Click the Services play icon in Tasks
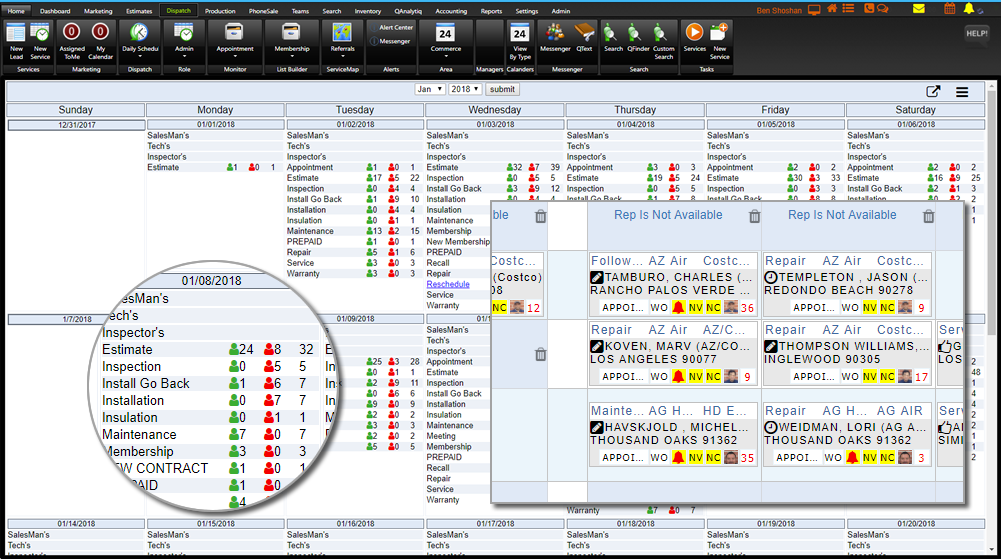The image size is (1001, 559). click(x=694, y=33)
